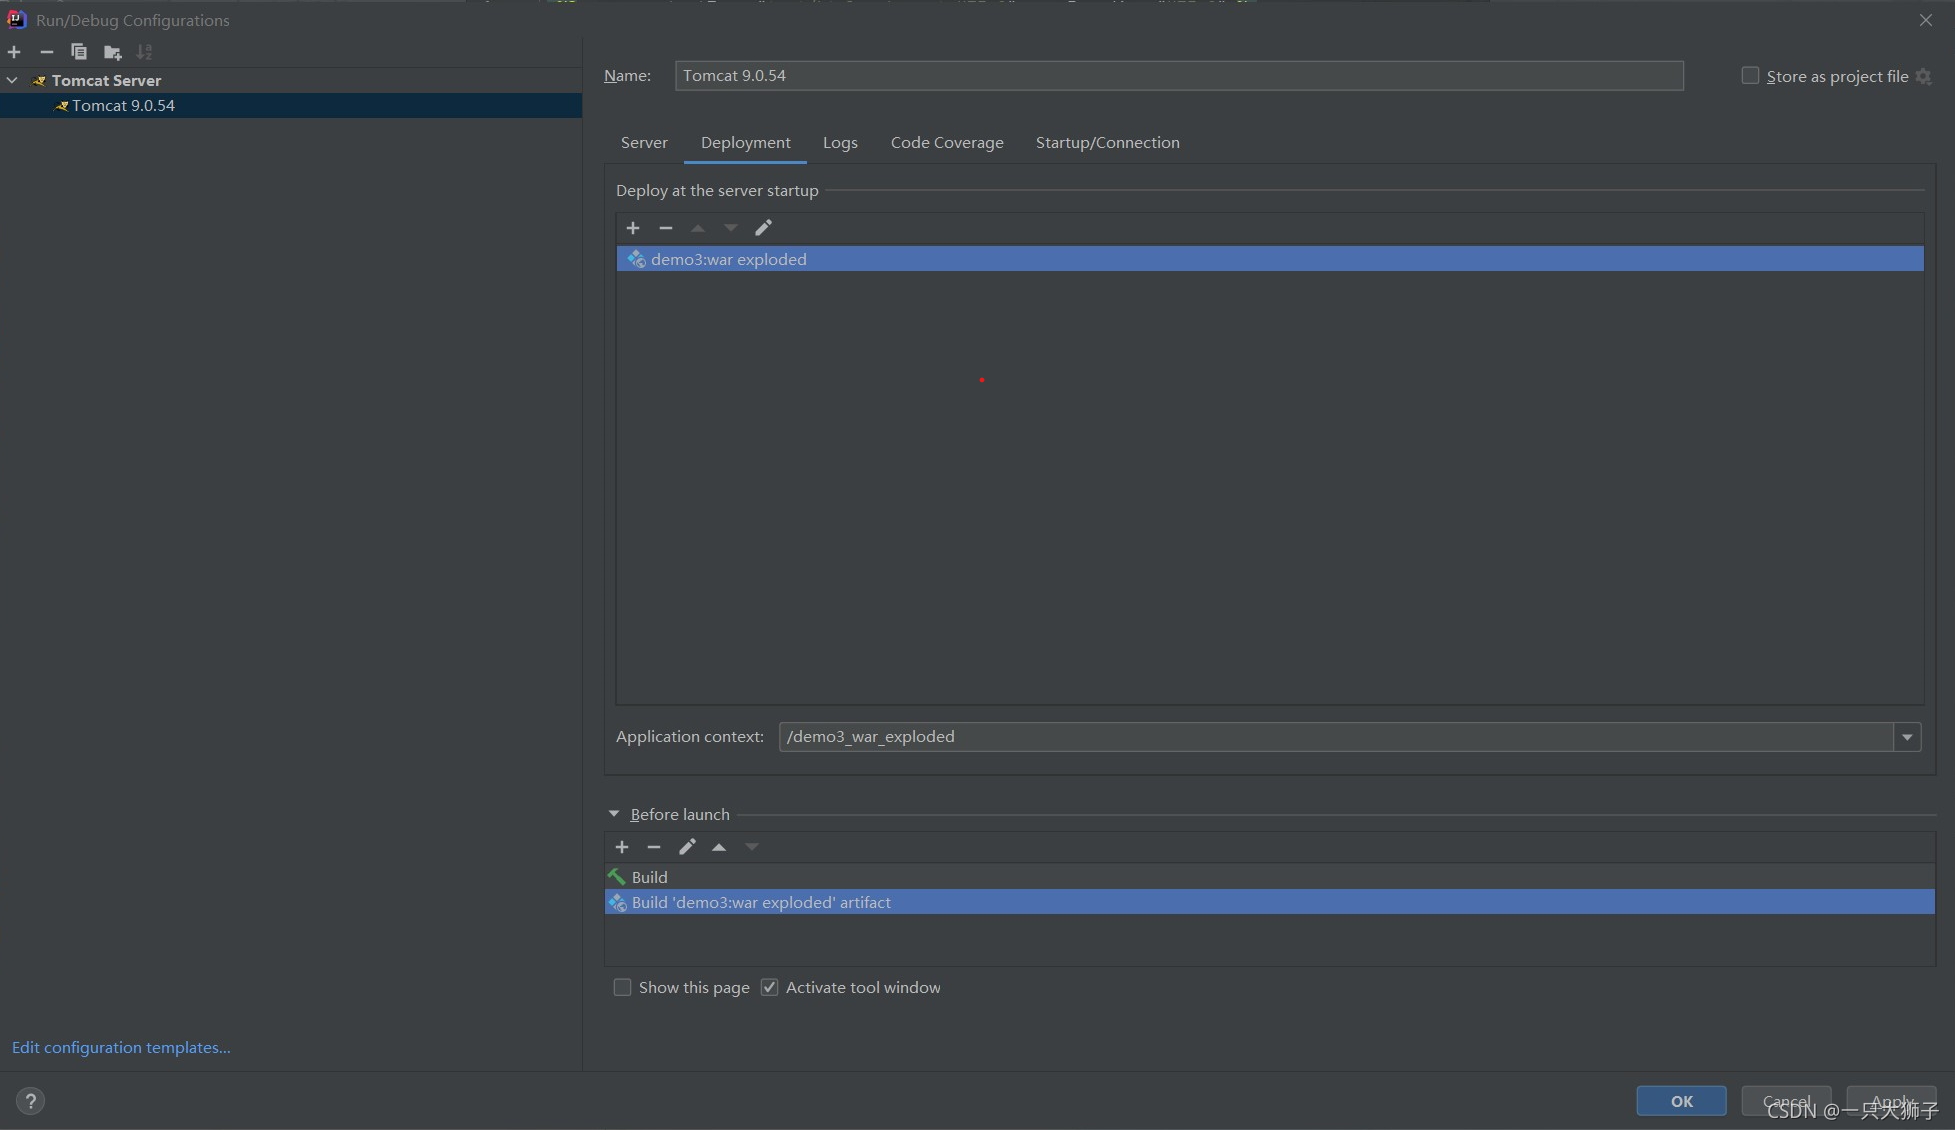
Task: Click the OK button
Action: 1681,1101
